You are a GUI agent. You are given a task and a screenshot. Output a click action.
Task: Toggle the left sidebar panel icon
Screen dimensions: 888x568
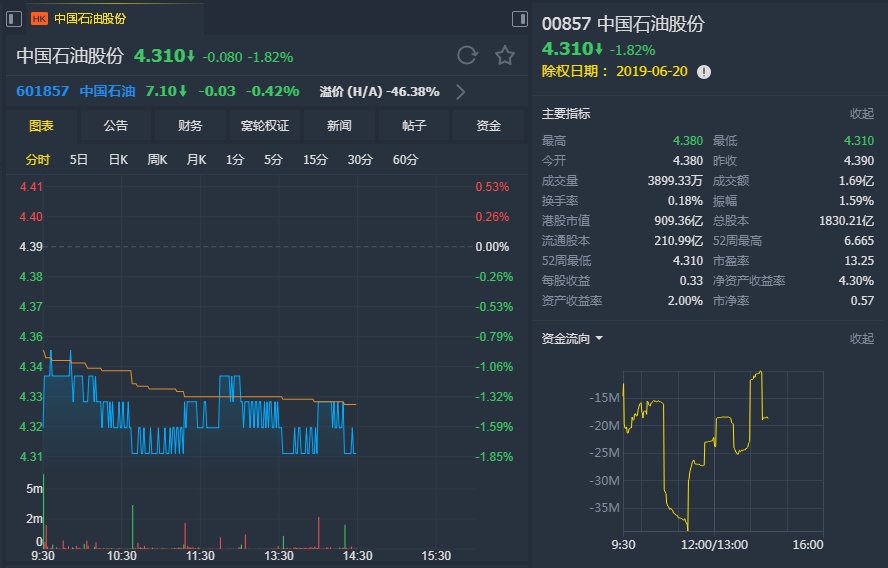click(x=14, y=18)
